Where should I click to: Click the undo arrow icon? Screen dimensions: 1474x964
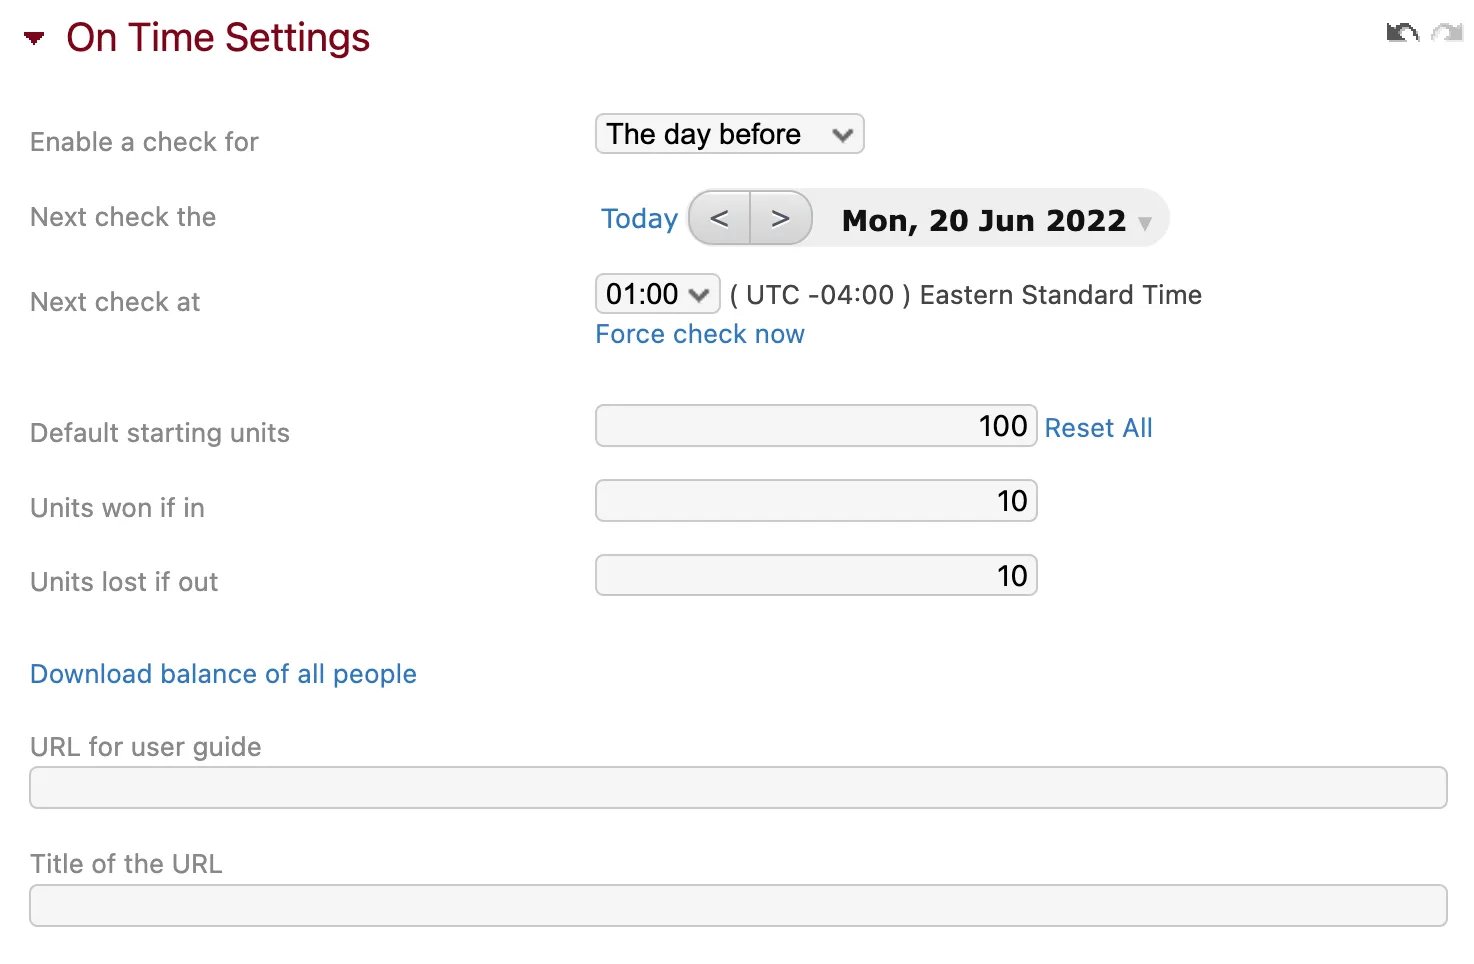tap(1403, 33)
